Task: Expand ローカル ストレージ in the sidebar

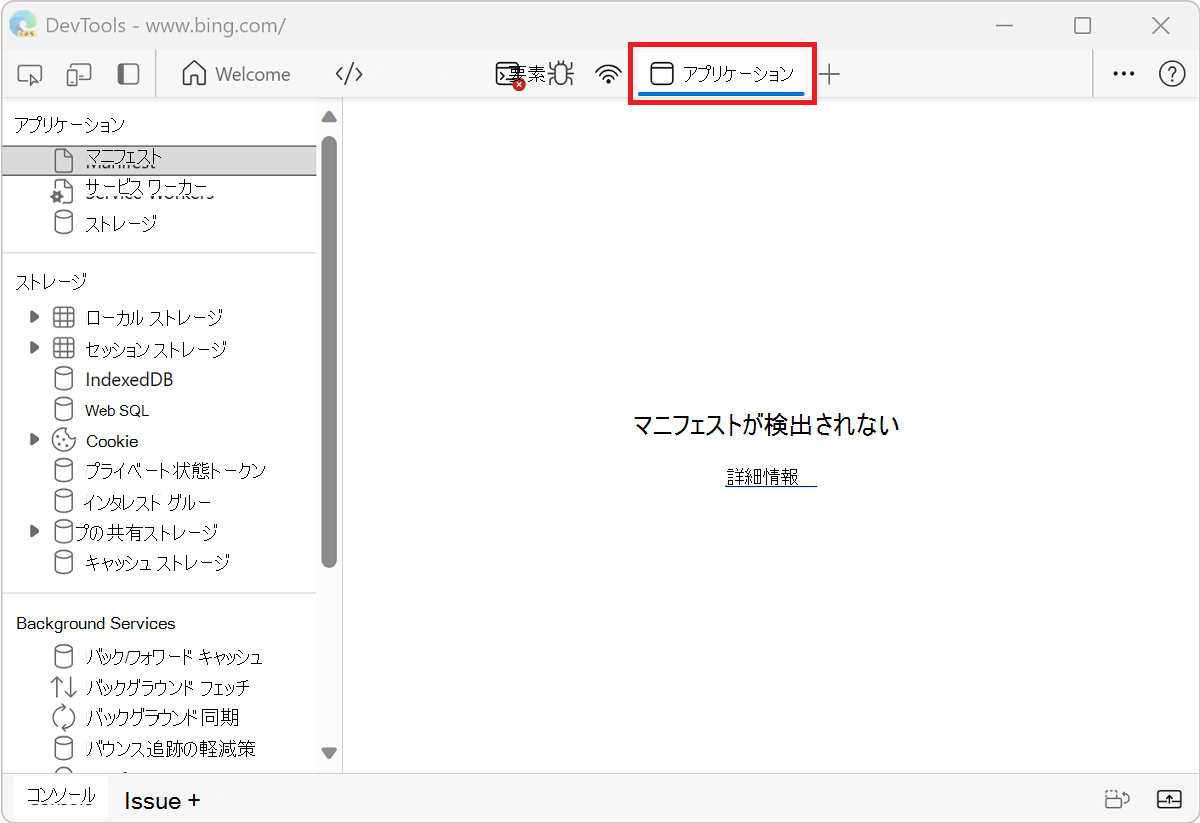Action: click(x=34, y=318)
